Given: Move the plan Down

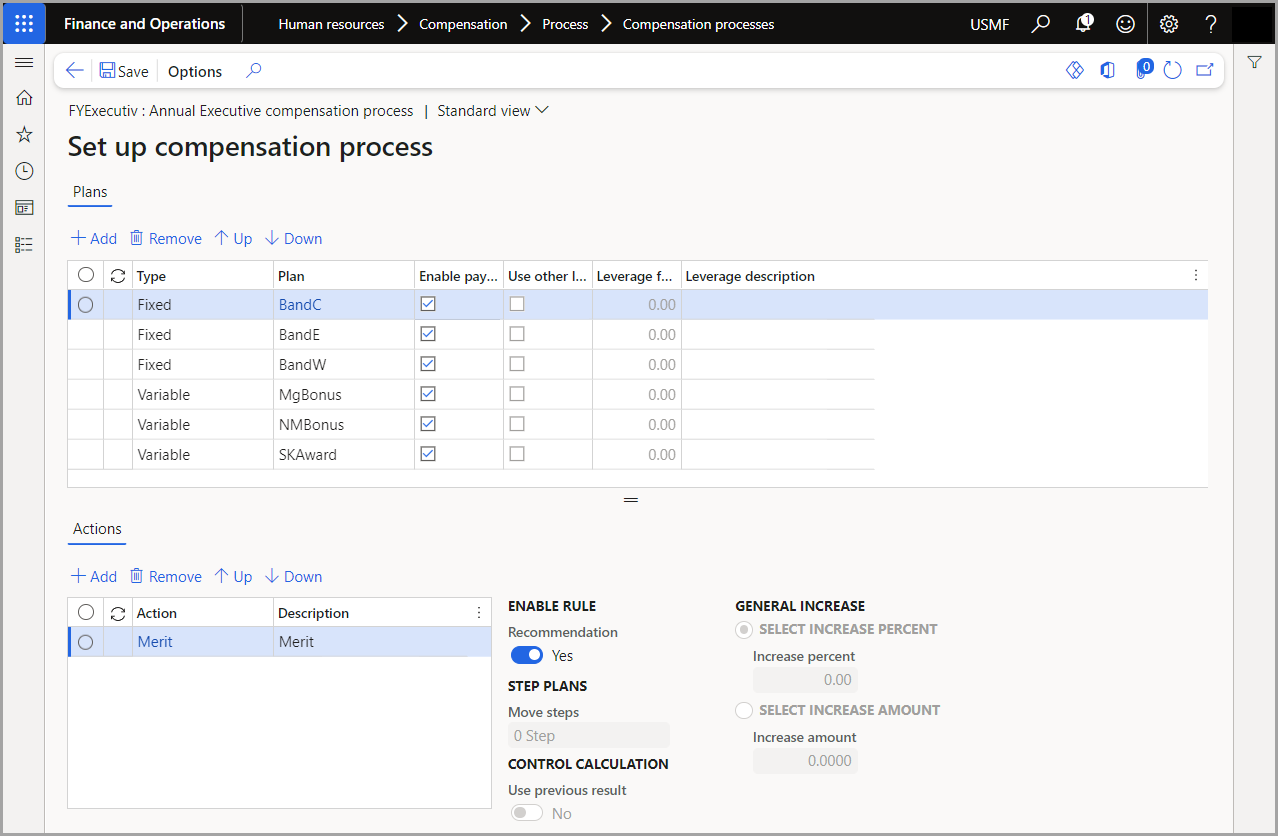Looking at the screenshot, I should tap(293, 238).
